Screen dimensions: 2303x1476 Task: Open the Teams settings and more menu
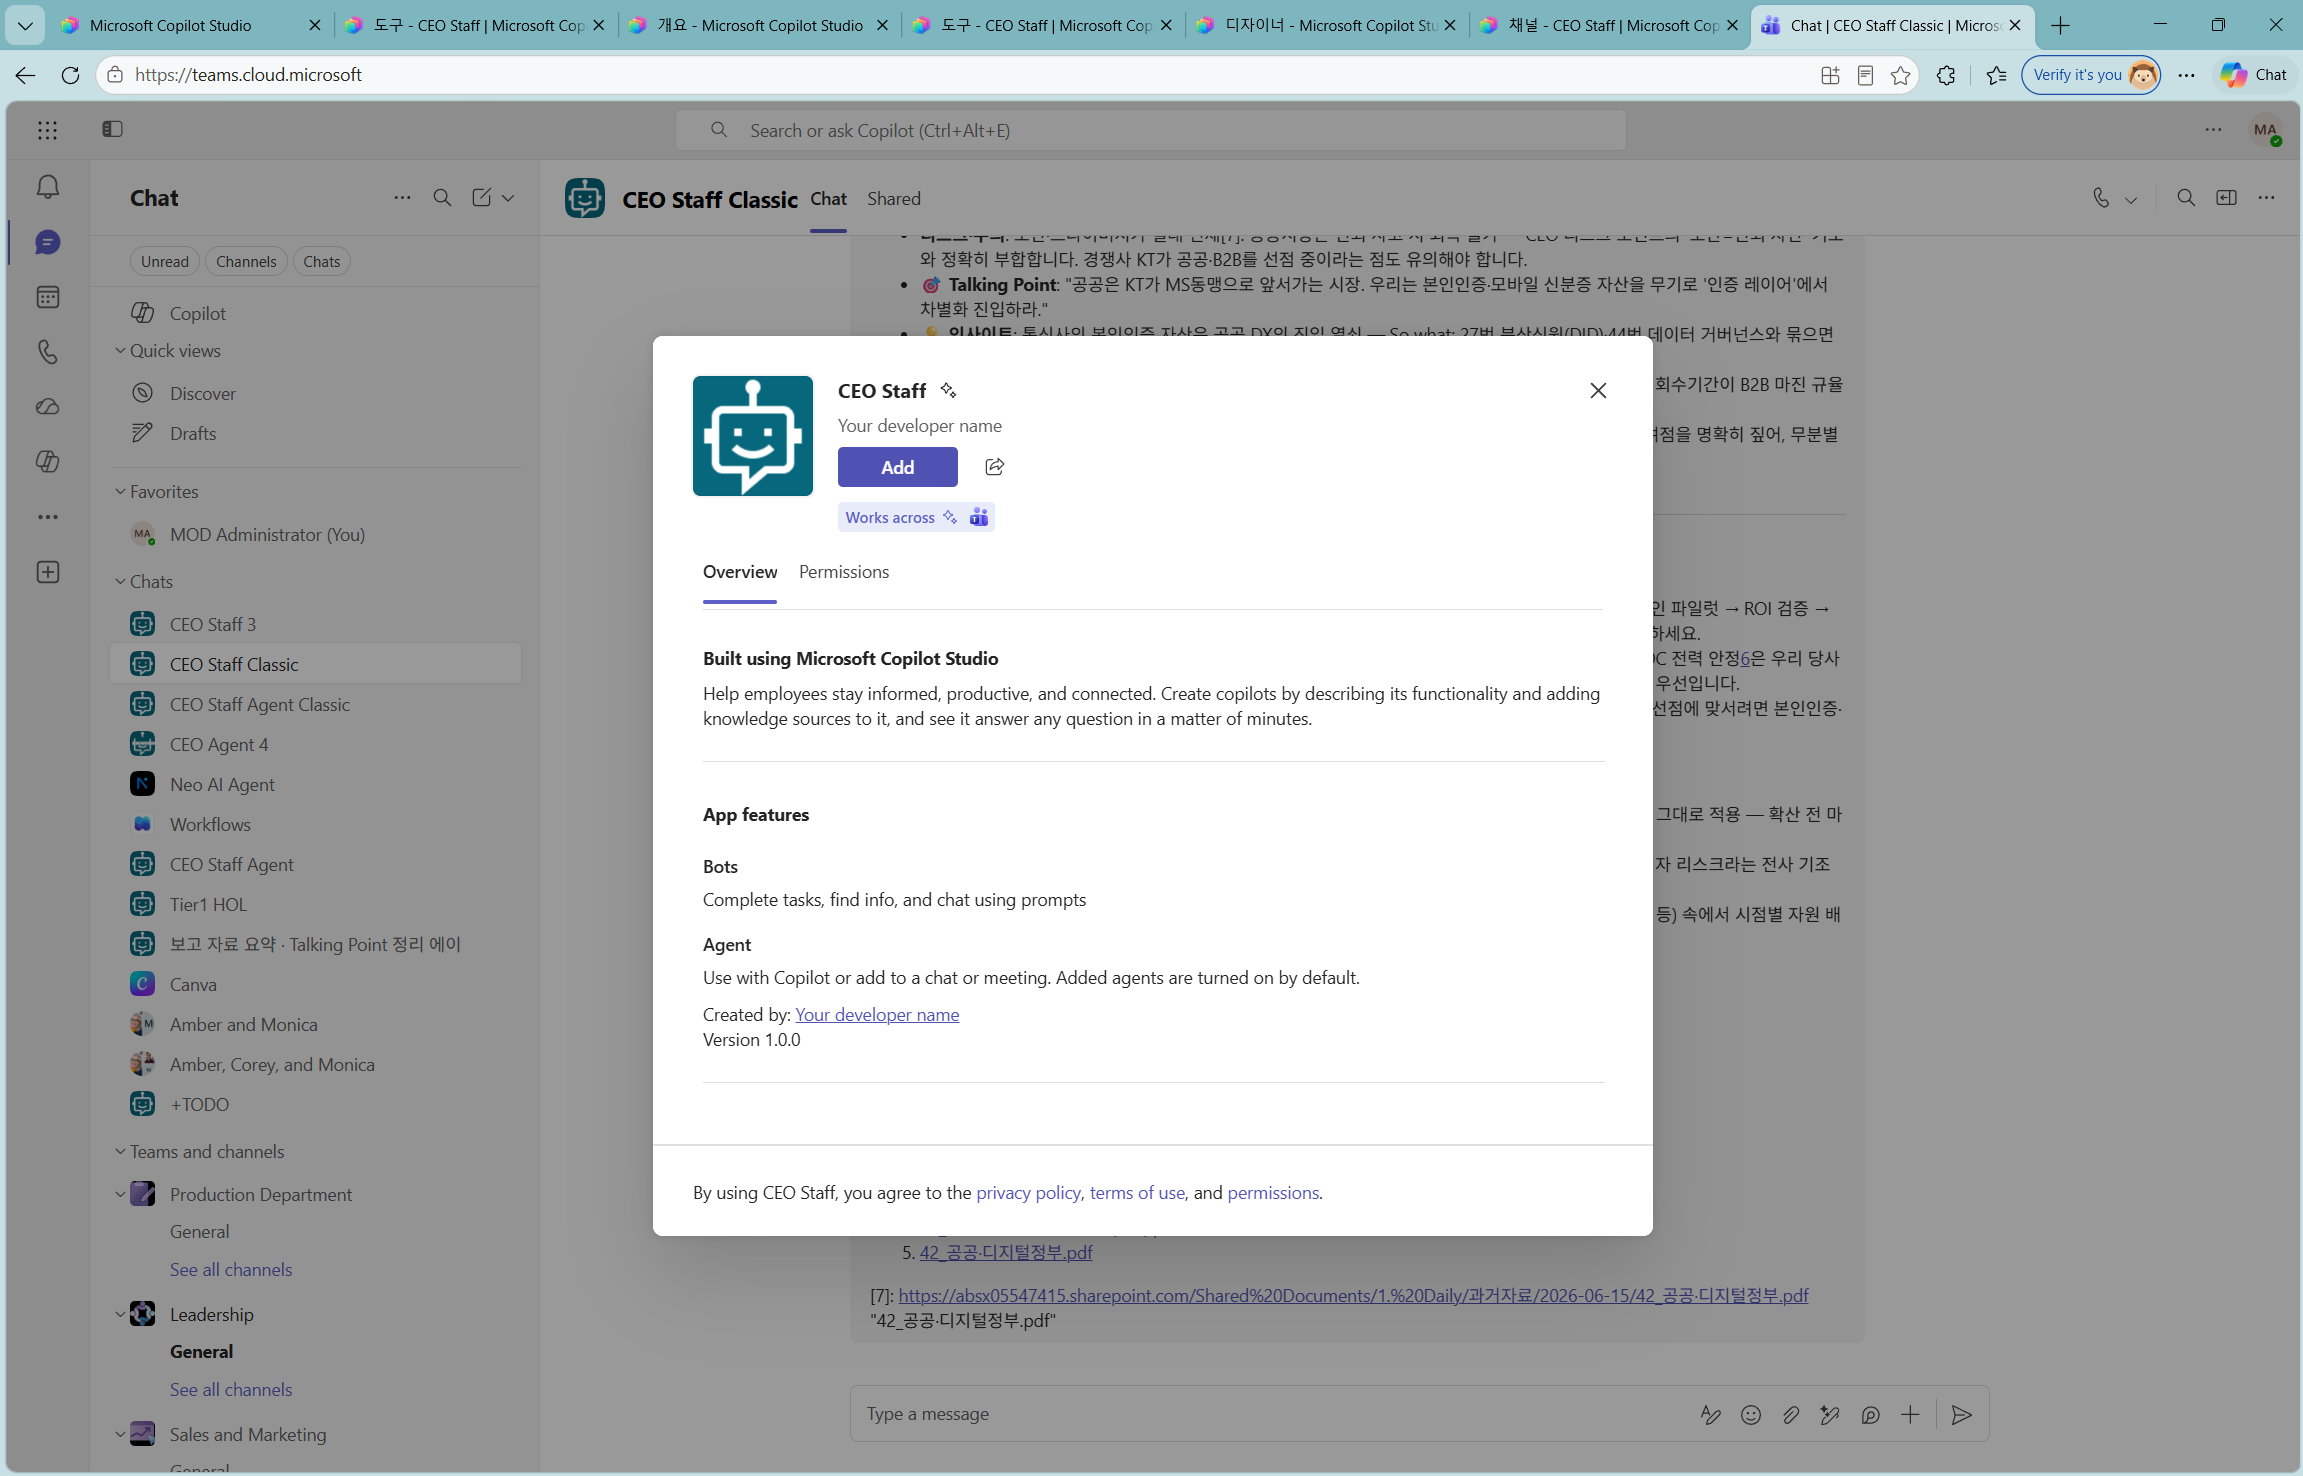point(2213,130)
